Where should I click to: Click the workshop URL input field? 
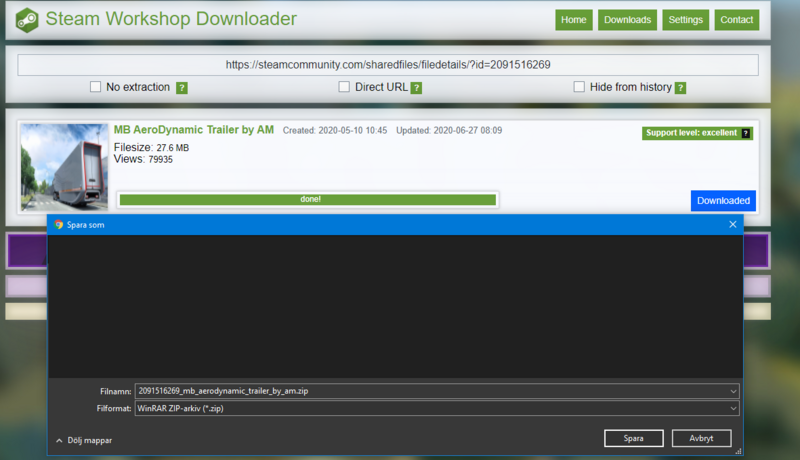tap(388, 65)
